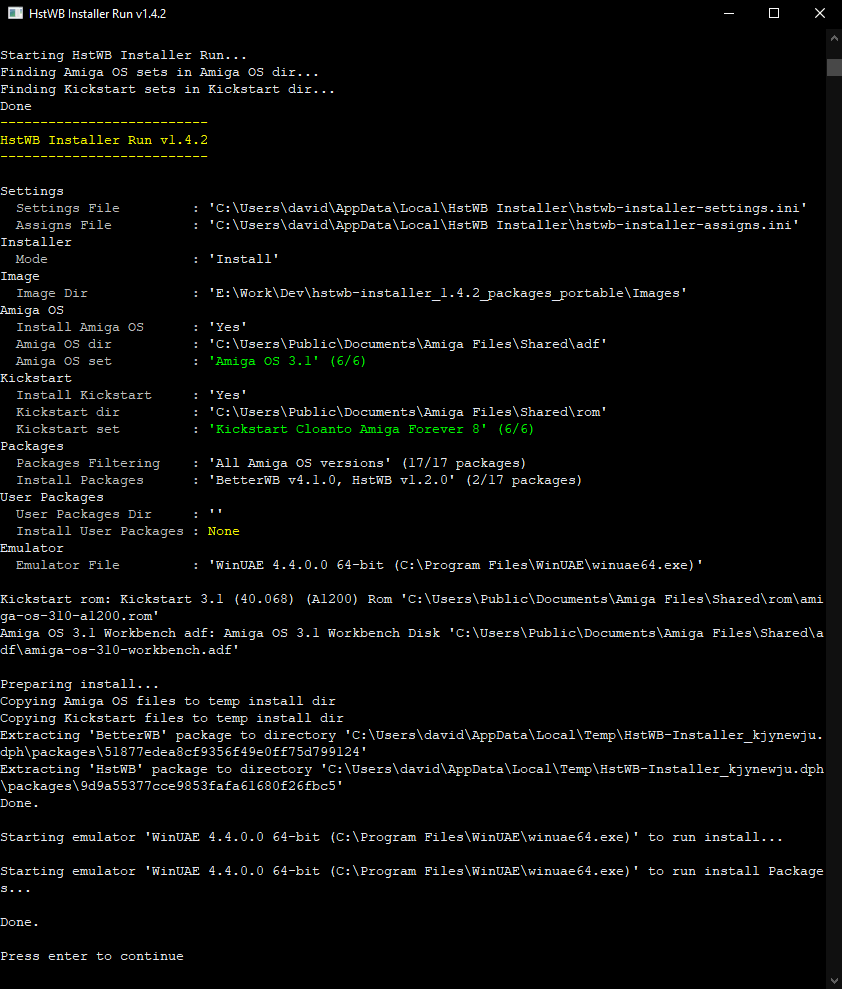Click the Mode value 'Install'
Screen dimensions: 842x989
243,259
